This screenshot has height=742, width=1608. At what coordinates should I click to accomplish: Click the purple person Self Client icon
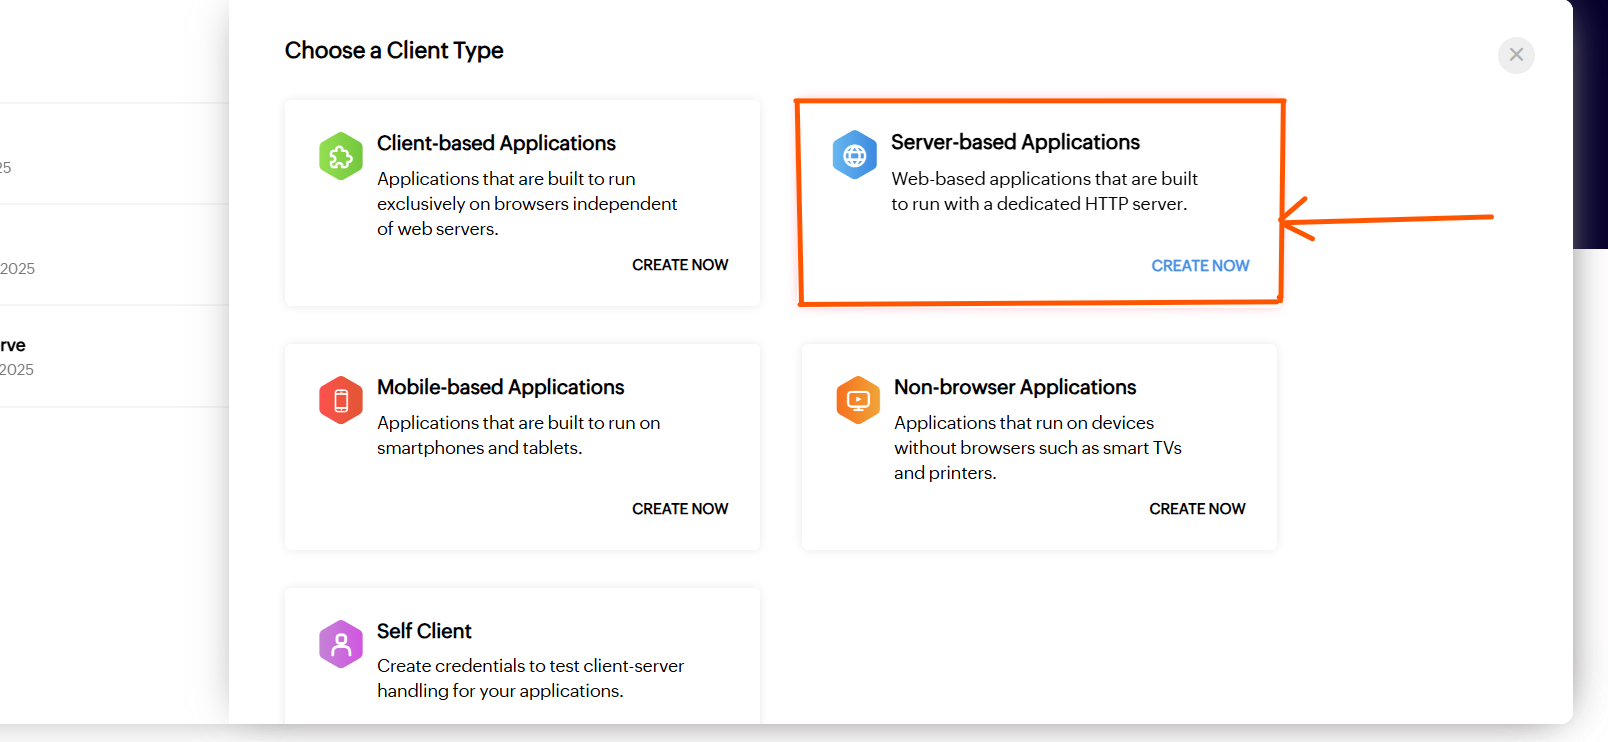(341, 644)
